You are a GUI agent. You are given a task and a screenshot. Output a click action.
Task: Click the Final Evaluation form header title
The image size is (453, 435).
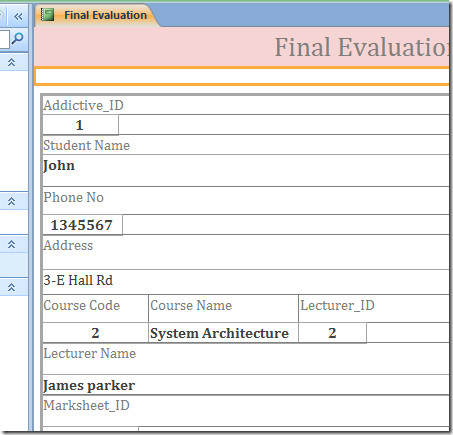coord(362,47)
